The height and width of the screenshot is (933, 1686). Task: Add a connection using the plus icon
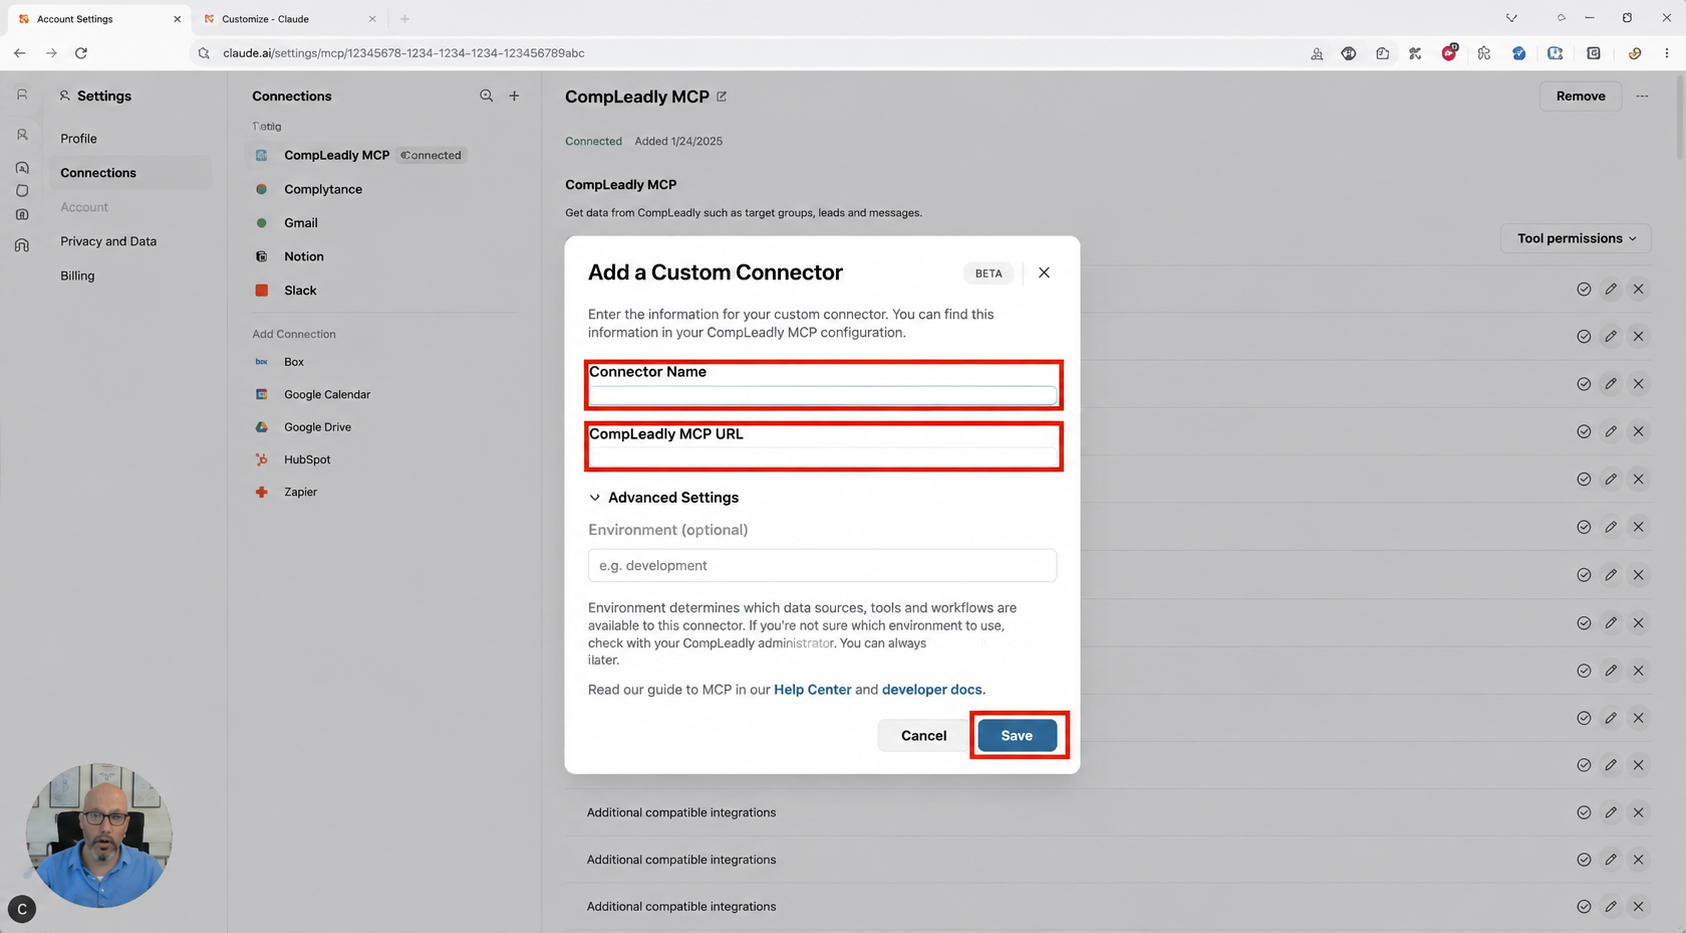[x=514, y=96]
